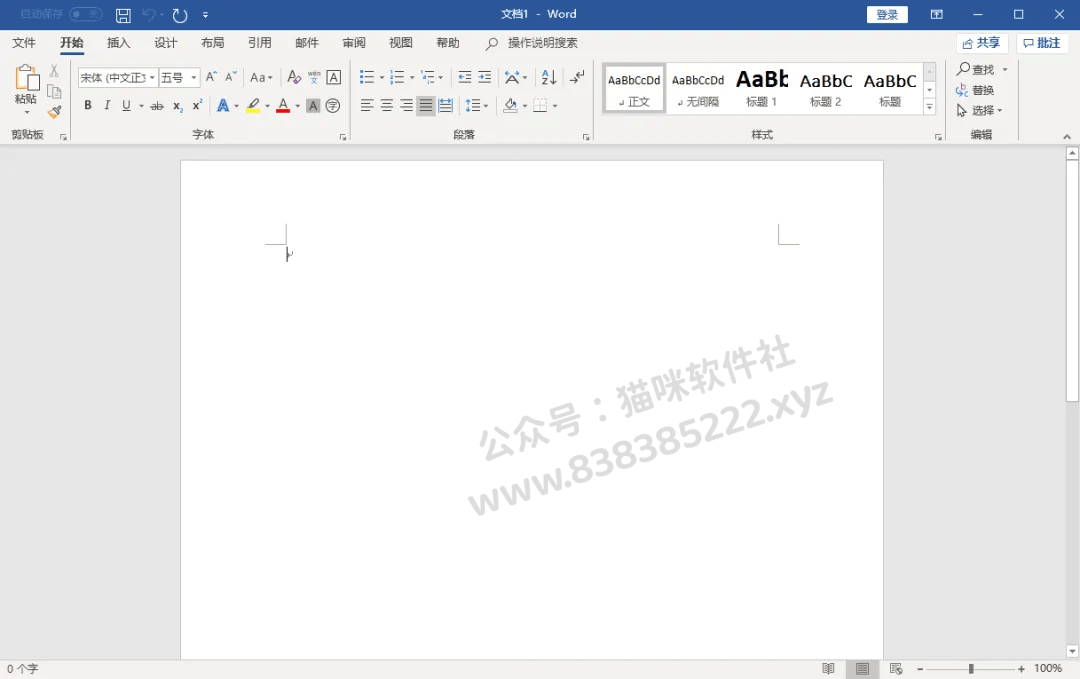This screenshot has height=679, width=1080.
Task: Click the 共享 share button
Action: click(982, 43)
